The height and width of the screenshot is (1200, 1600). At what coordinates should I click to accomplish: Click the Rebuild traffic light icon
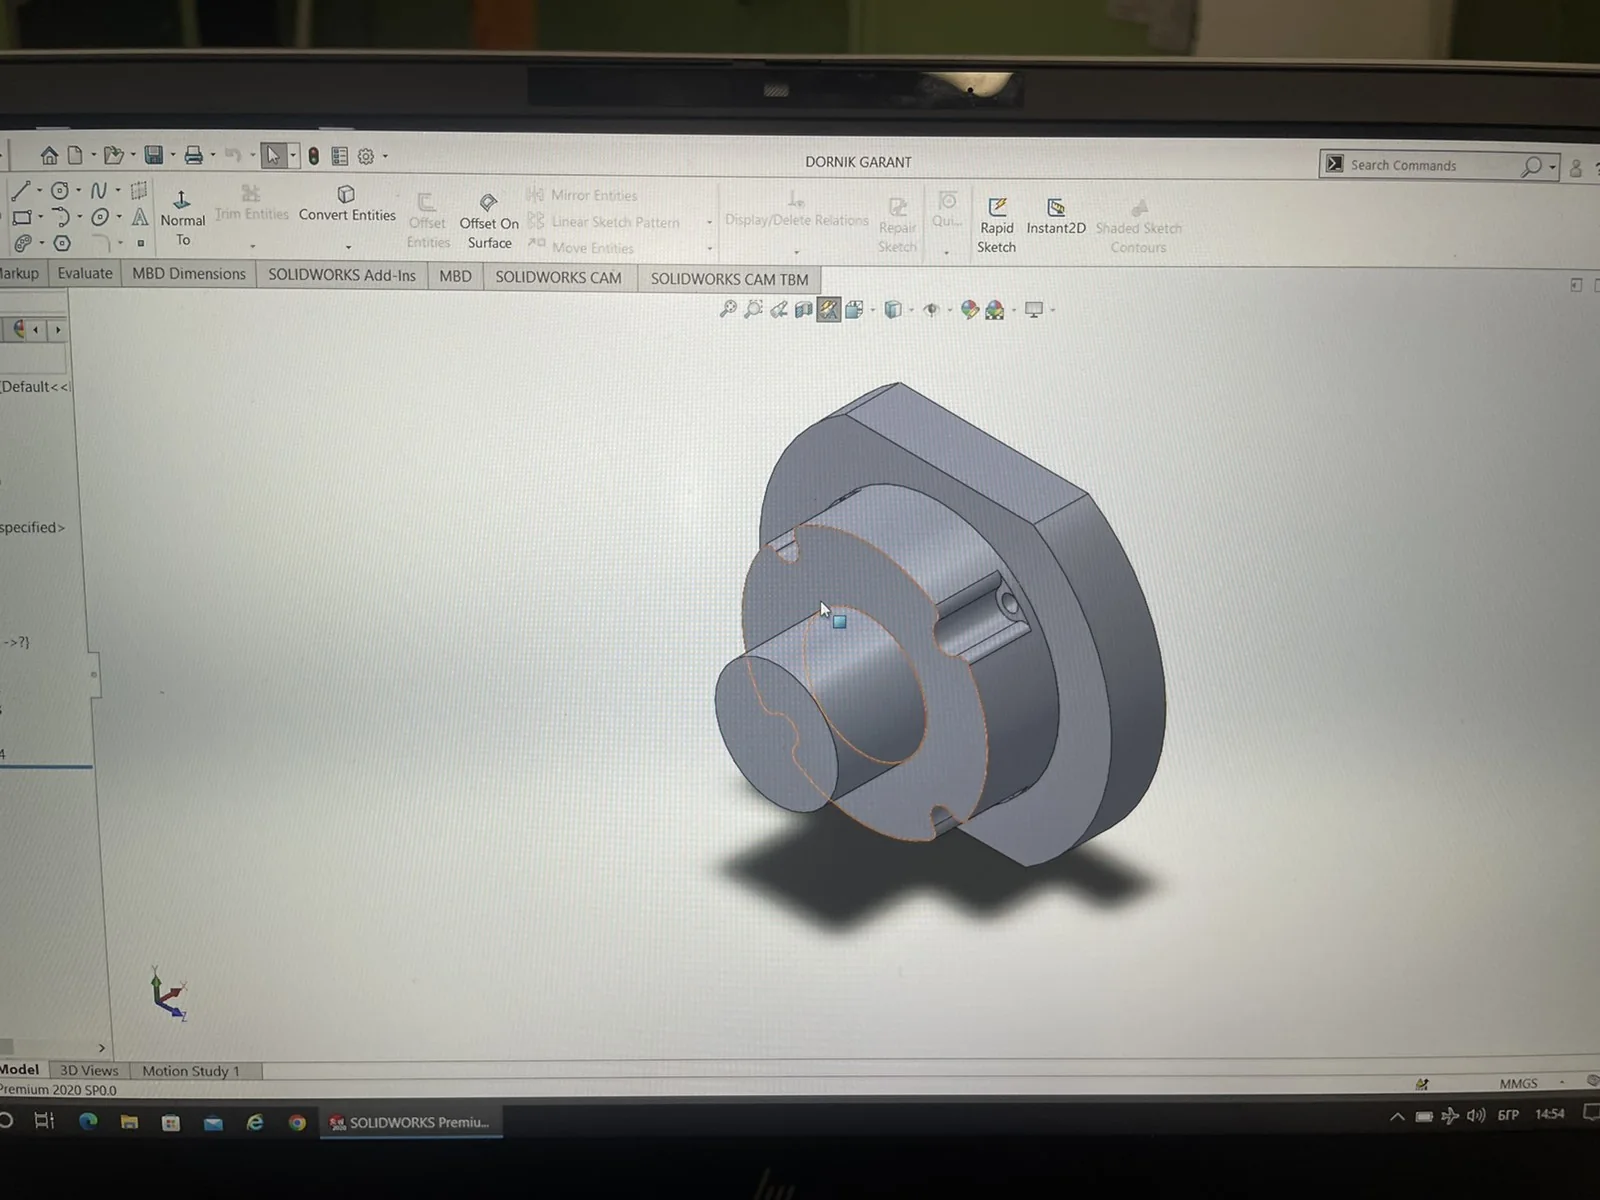[313, 156]
